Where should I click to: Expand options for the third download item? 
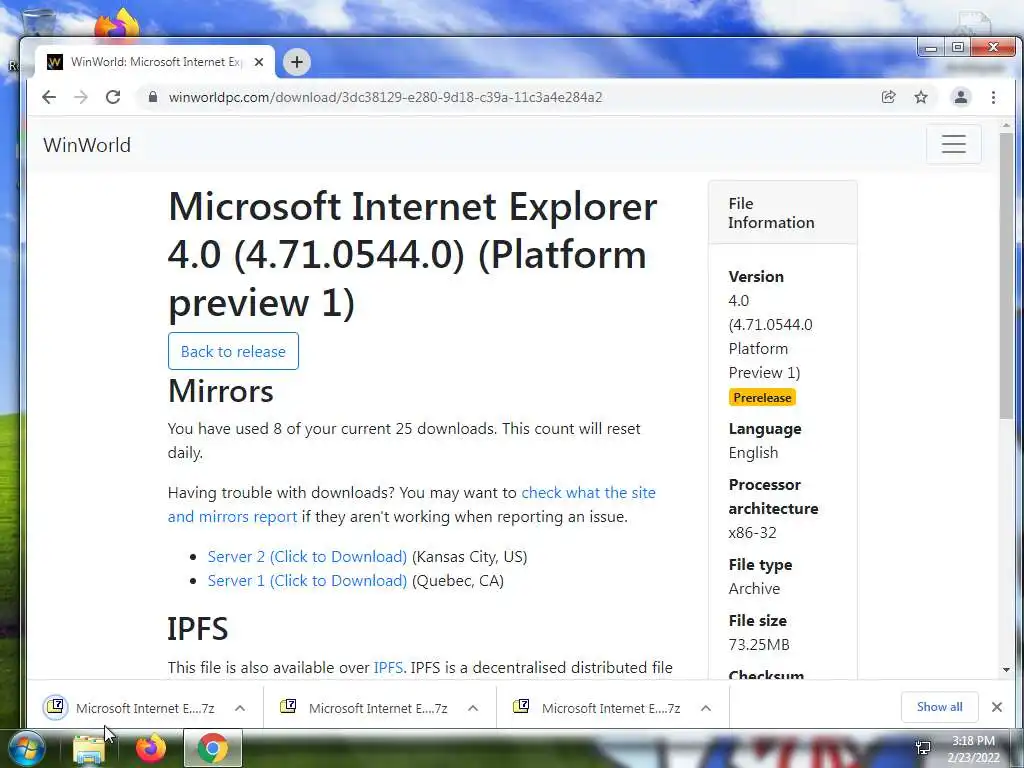(706, 708)
